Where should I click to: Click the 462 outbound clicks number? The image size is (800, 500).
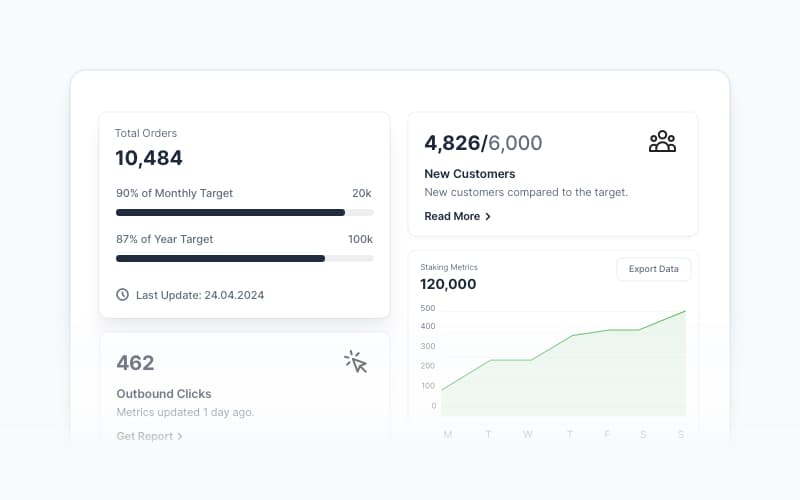pyautogui.click(x=135, y=363)
